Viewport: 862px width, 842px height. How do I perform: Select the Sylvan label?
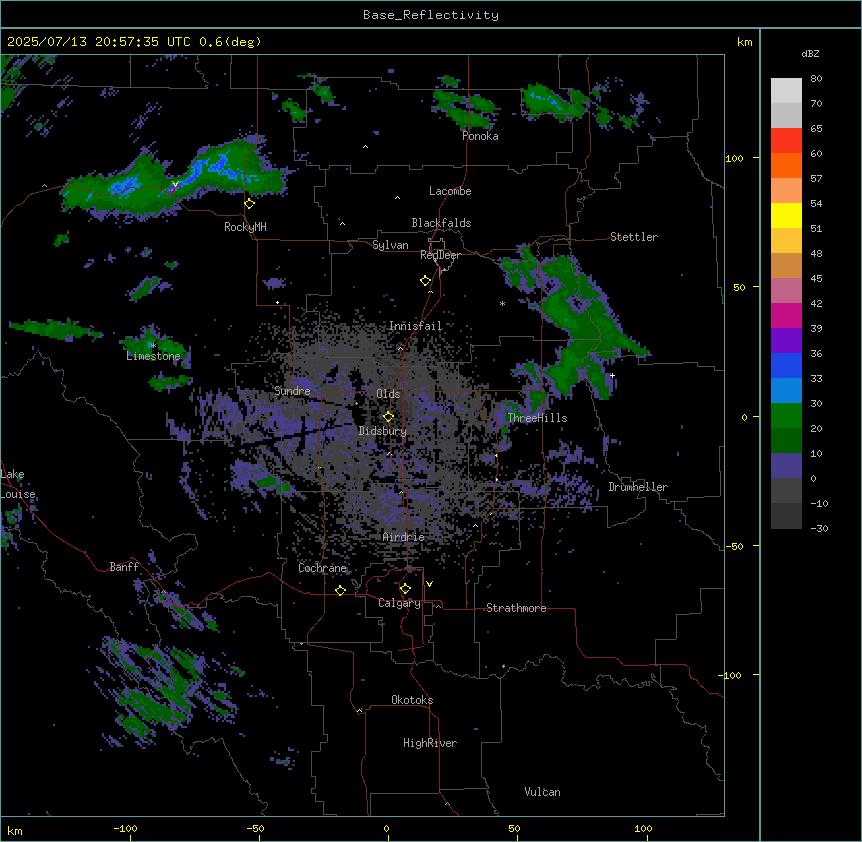[390, 245]
